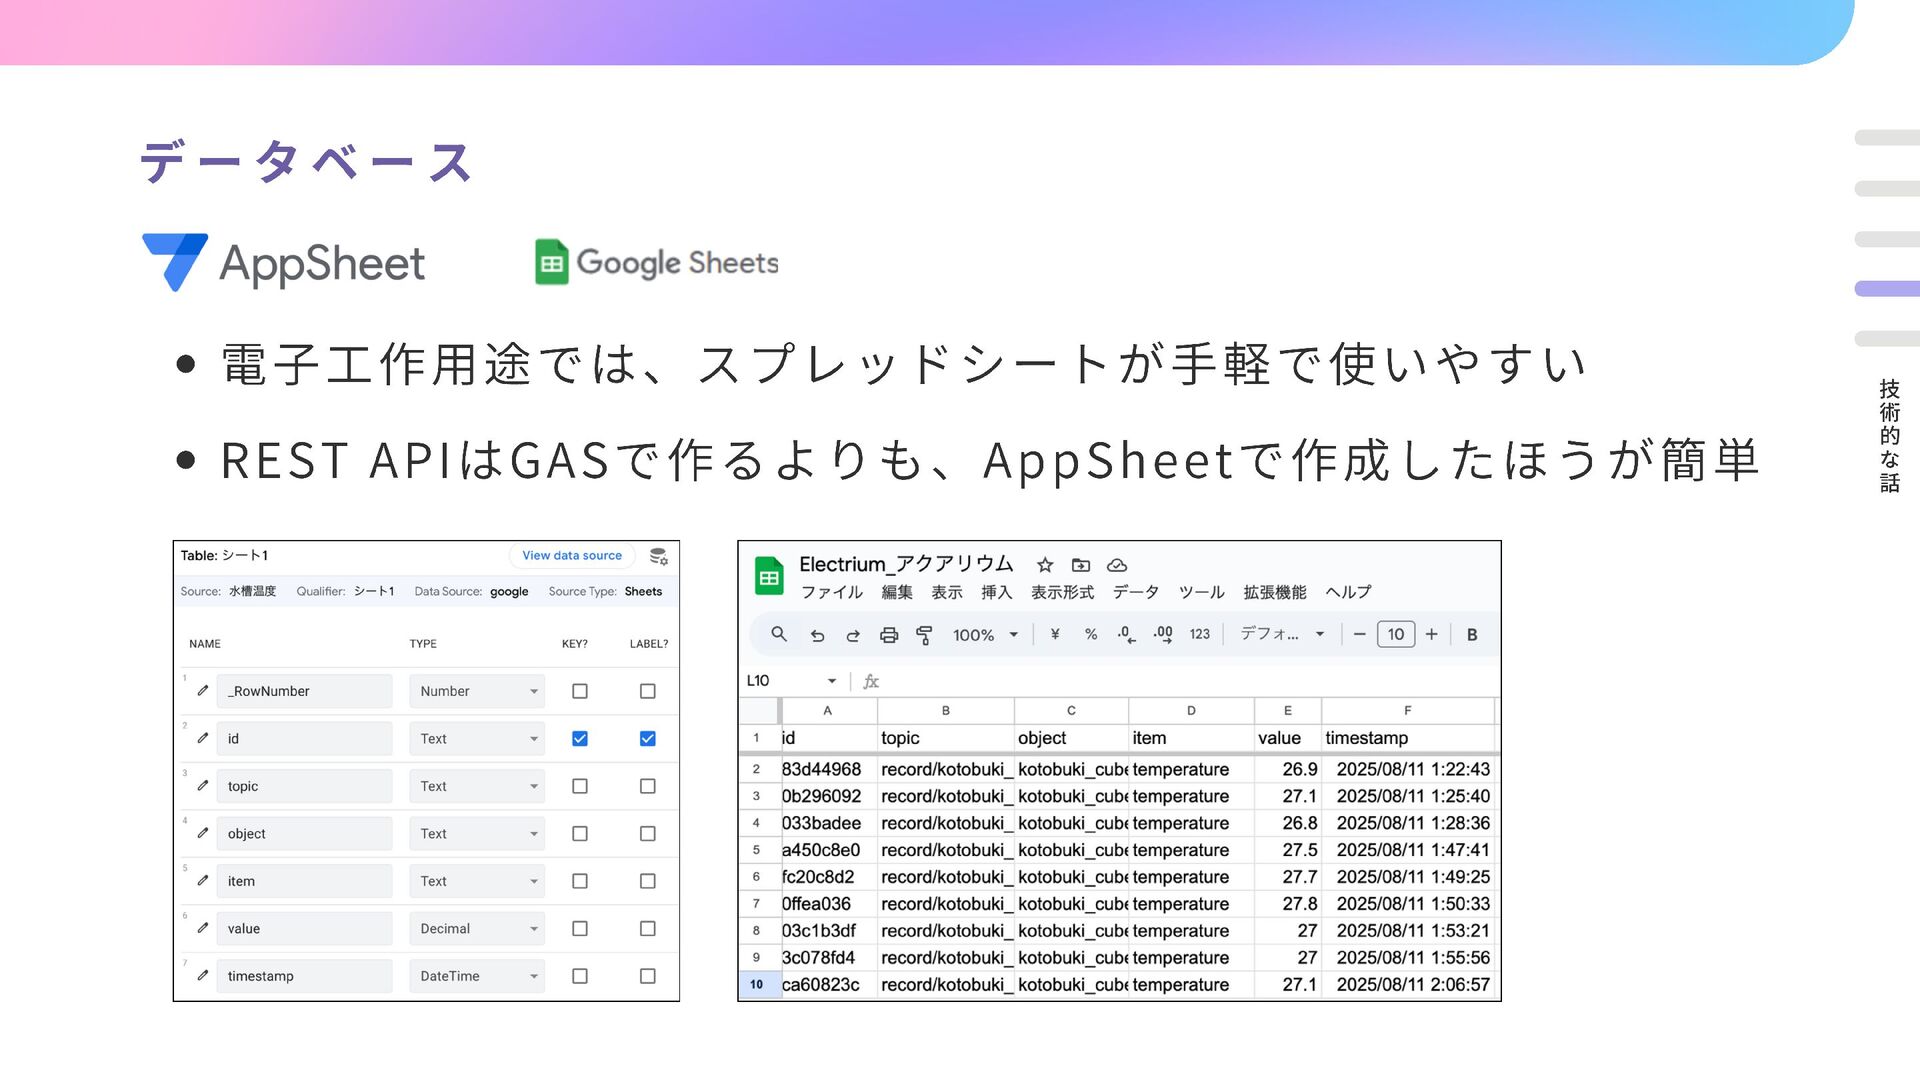Image resolution: width=1920 pixels, height=1080 pixels.
Task: Open the Decimal type dropdown for value
Action: point(477,928)
